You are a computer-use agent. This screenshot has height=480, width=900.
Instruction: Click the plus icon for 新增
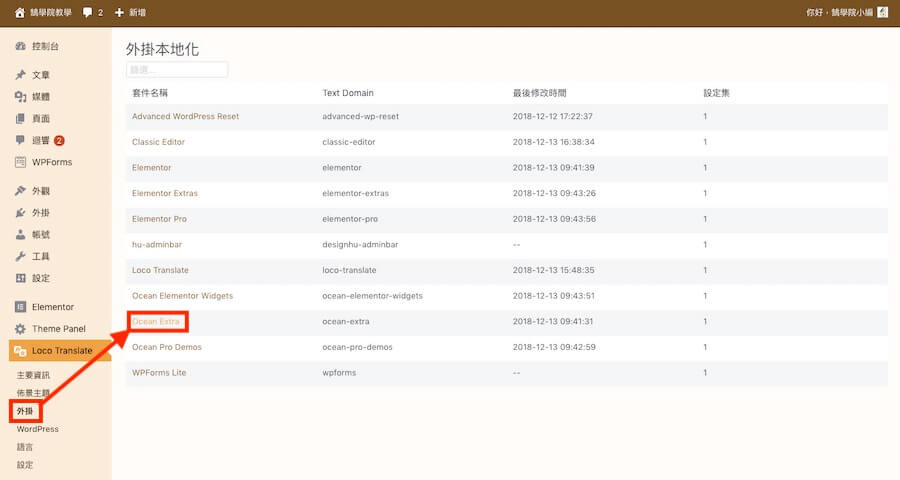120,13
